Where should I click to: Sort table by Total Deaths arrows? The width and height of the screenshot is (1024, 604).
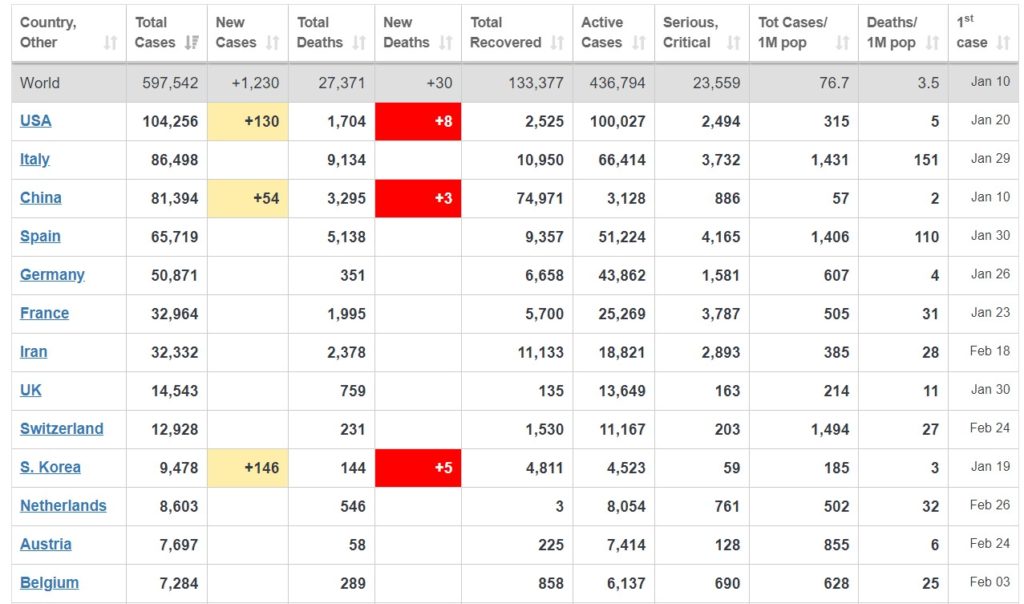[359, 43]
